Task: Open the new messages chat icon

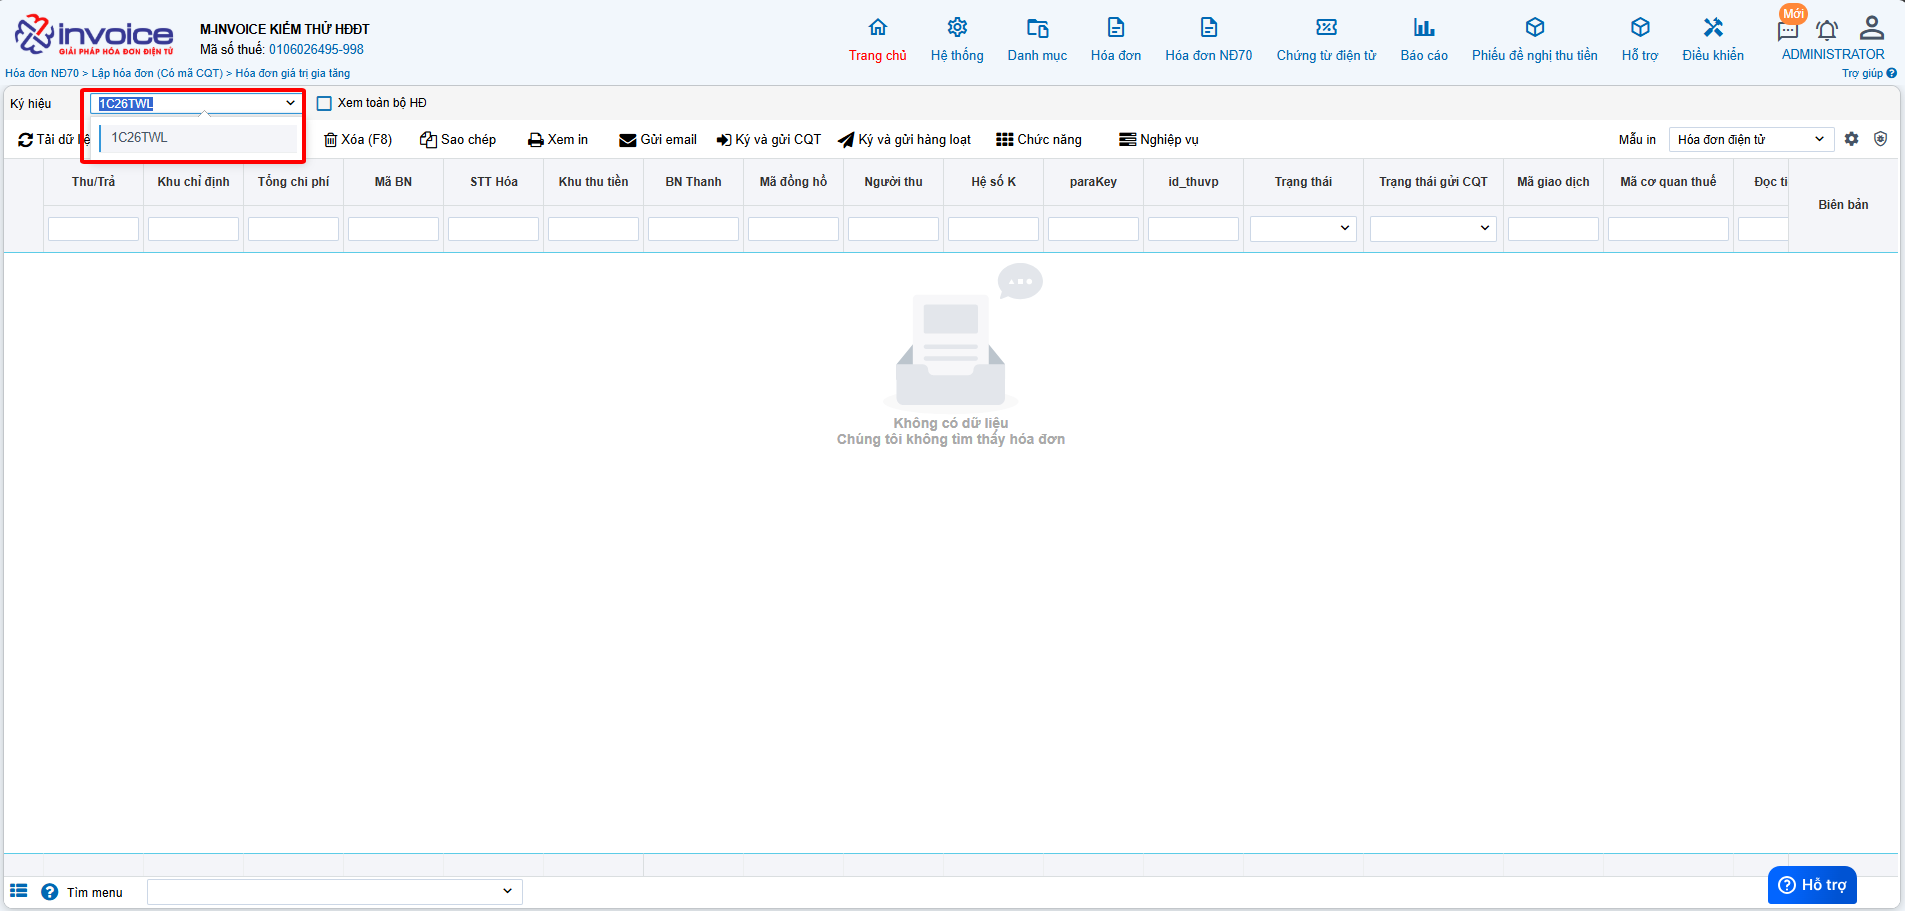Action: click(1788, 30)
